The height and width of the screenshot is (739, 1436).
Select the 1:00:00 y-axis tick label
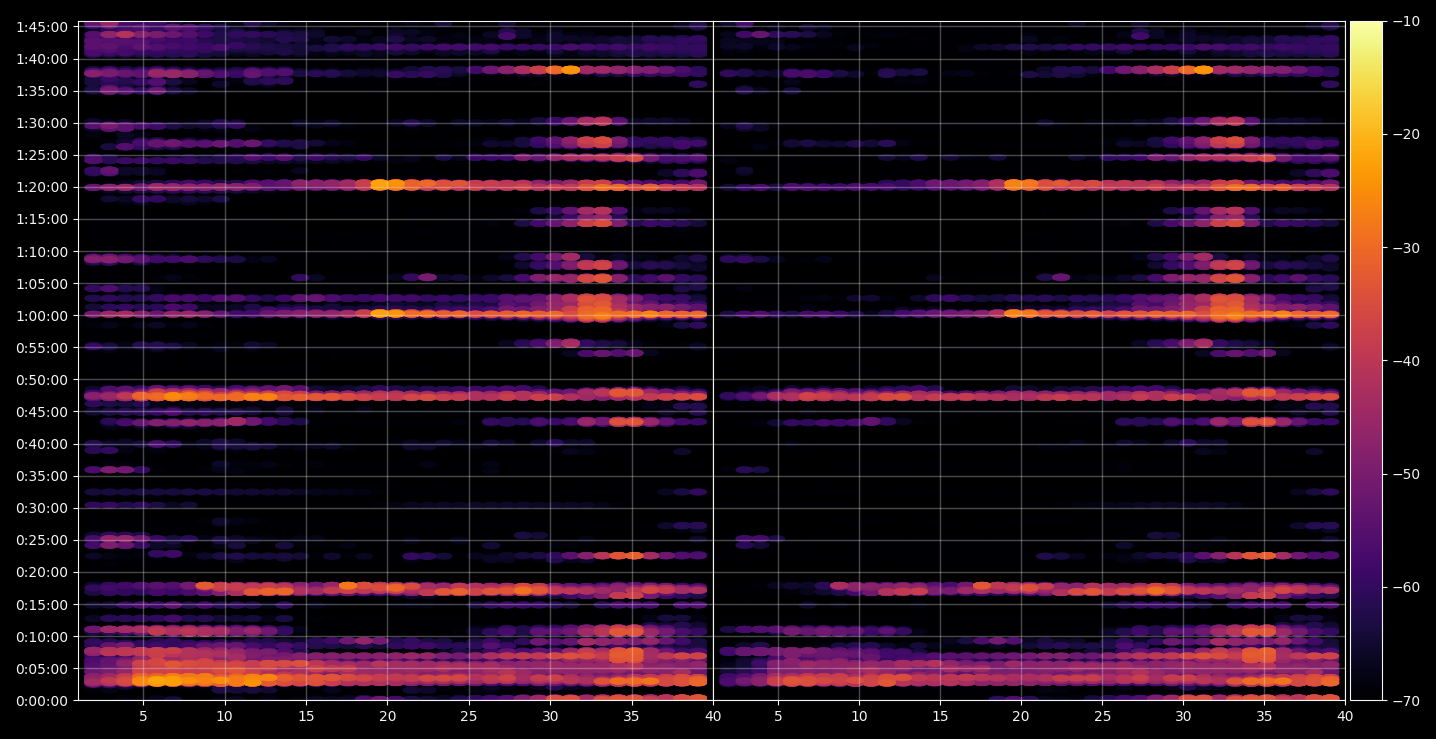click(x=41, y=316)
